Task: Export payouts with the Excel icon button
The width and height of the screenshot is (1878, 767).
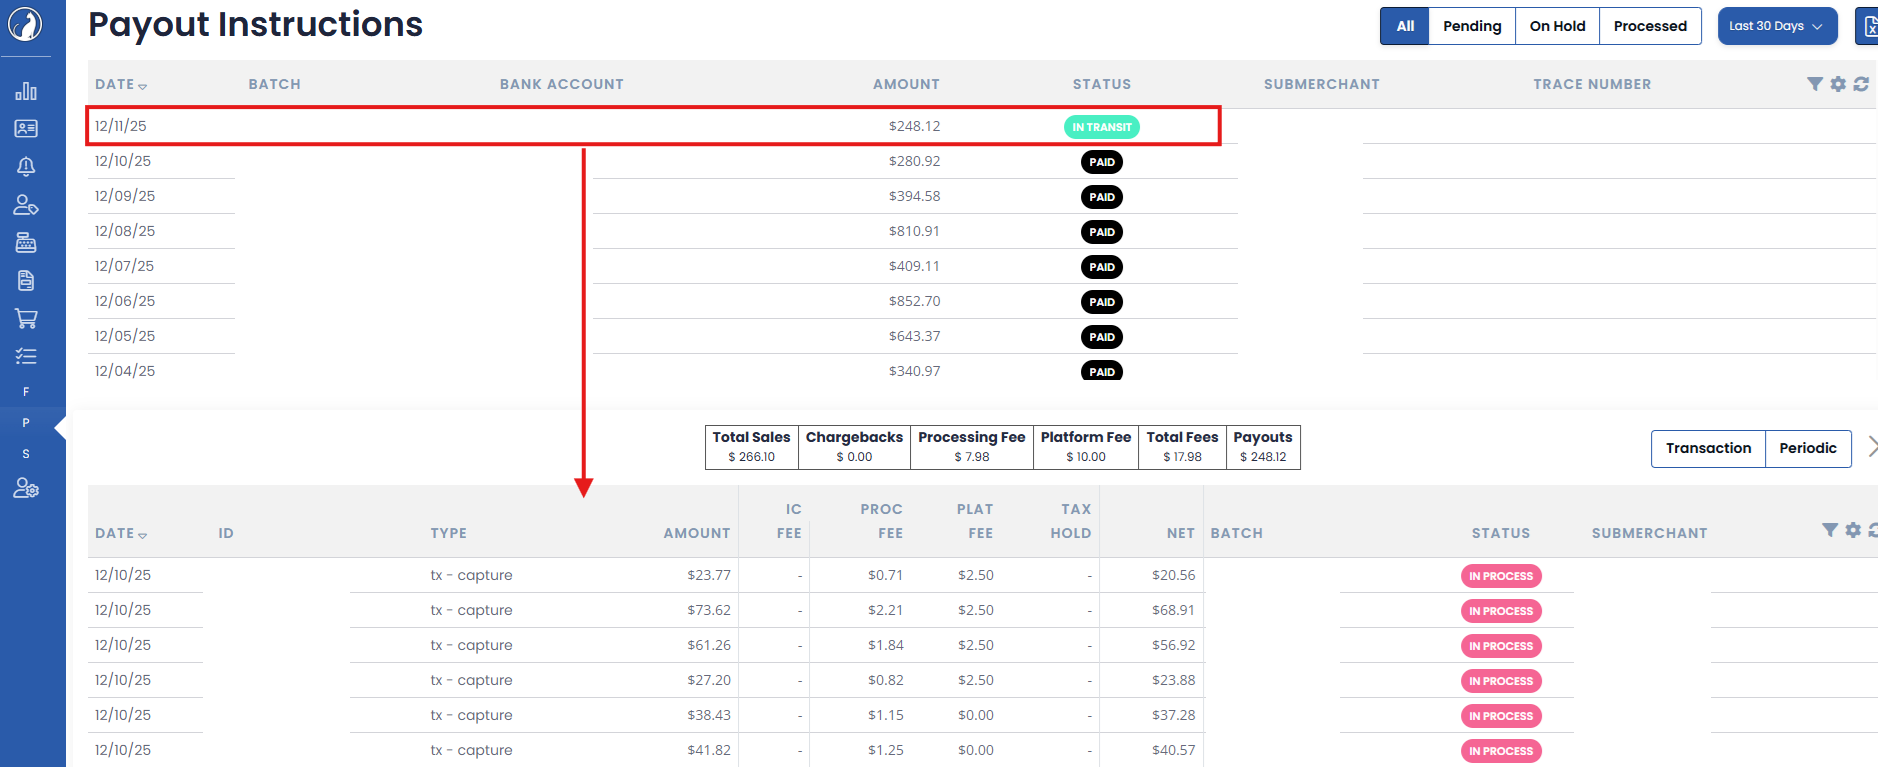Action: [1868, 26]
